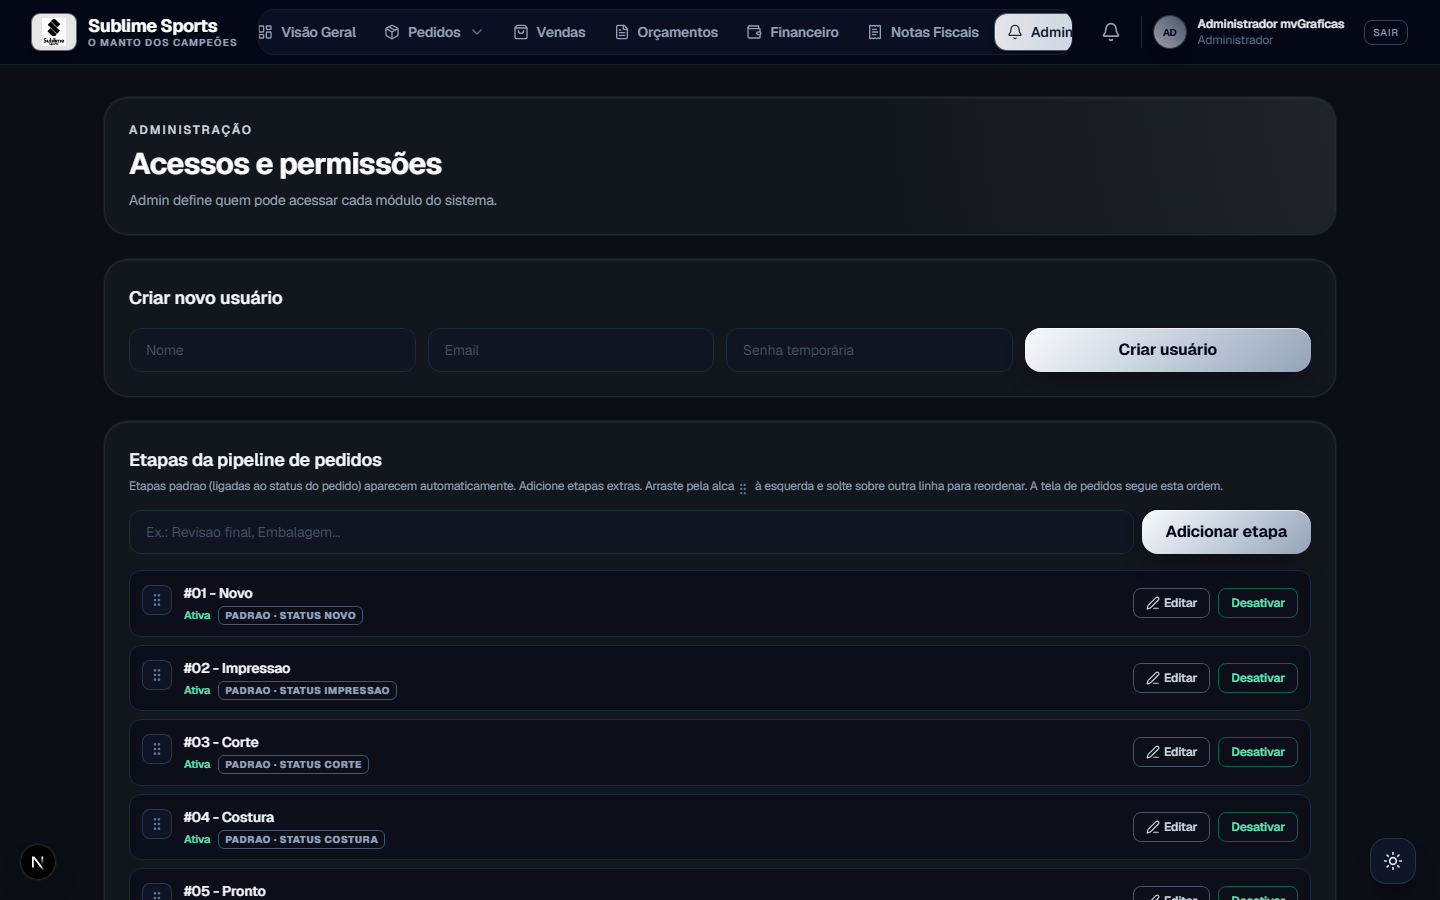The width and height of the screenshot is (1440, 900).
Task: Deactivate the #03 - Corte stage
Action: [1257, 752]
